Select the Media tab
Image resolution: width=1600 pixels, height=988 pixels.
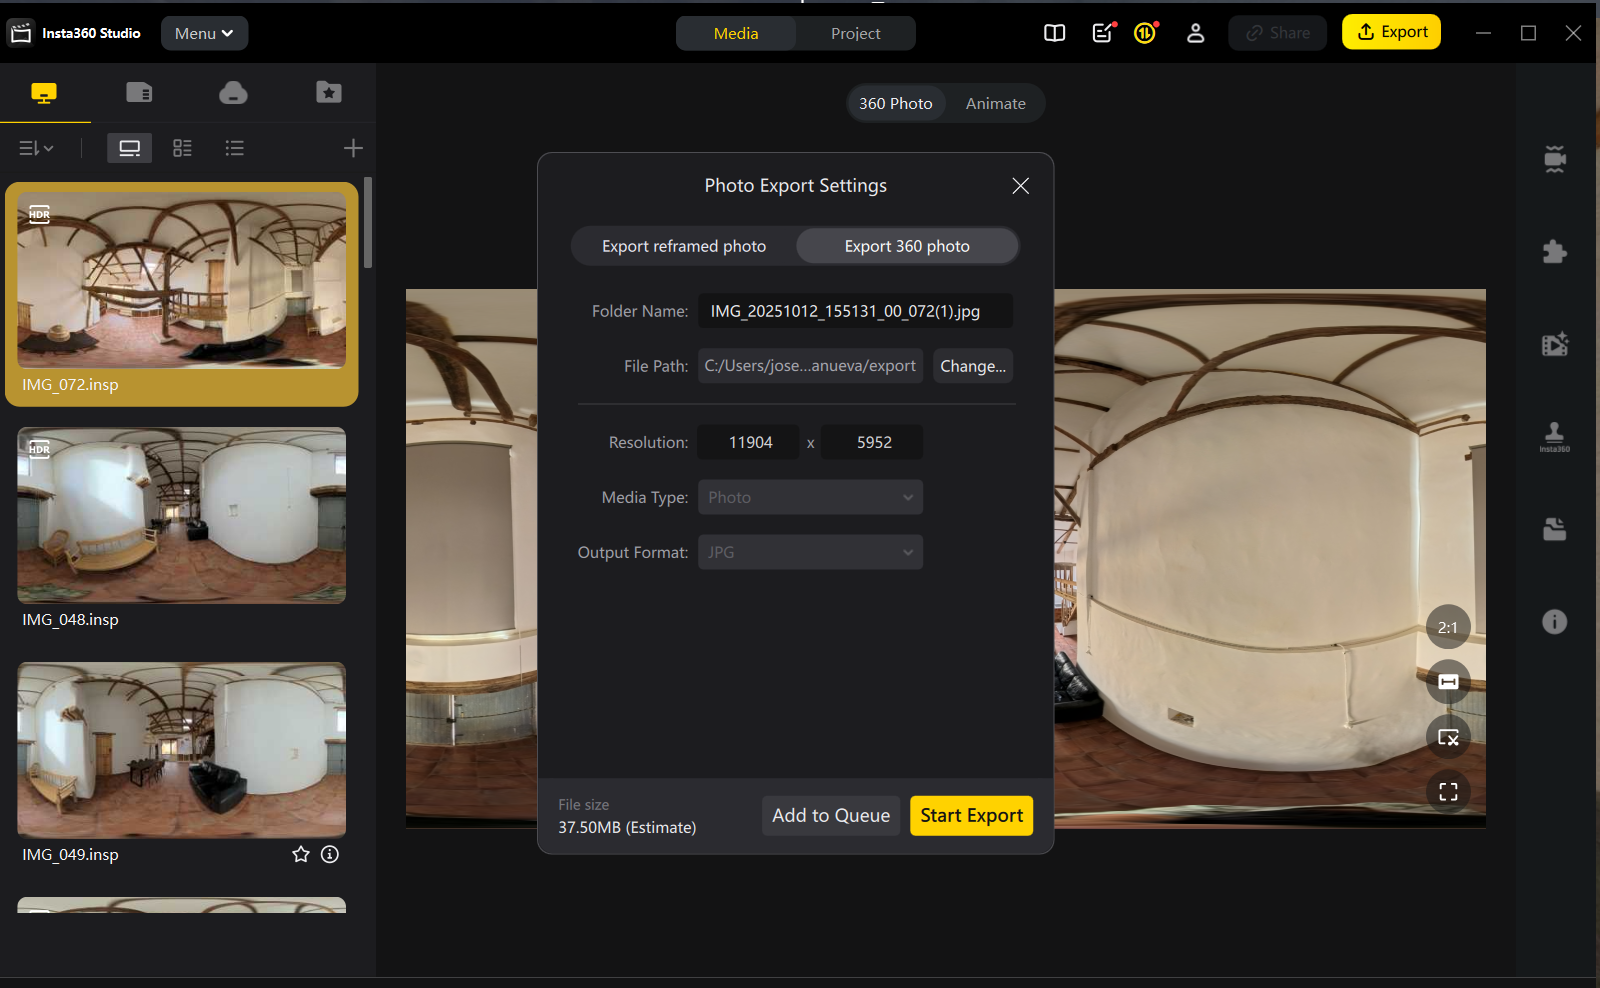[x=736, y=33]
